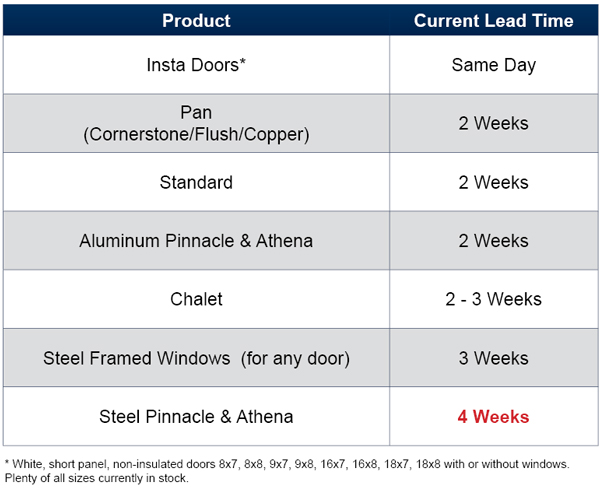Select the Steel Pinnacle & Athena cell

(196, 416)
